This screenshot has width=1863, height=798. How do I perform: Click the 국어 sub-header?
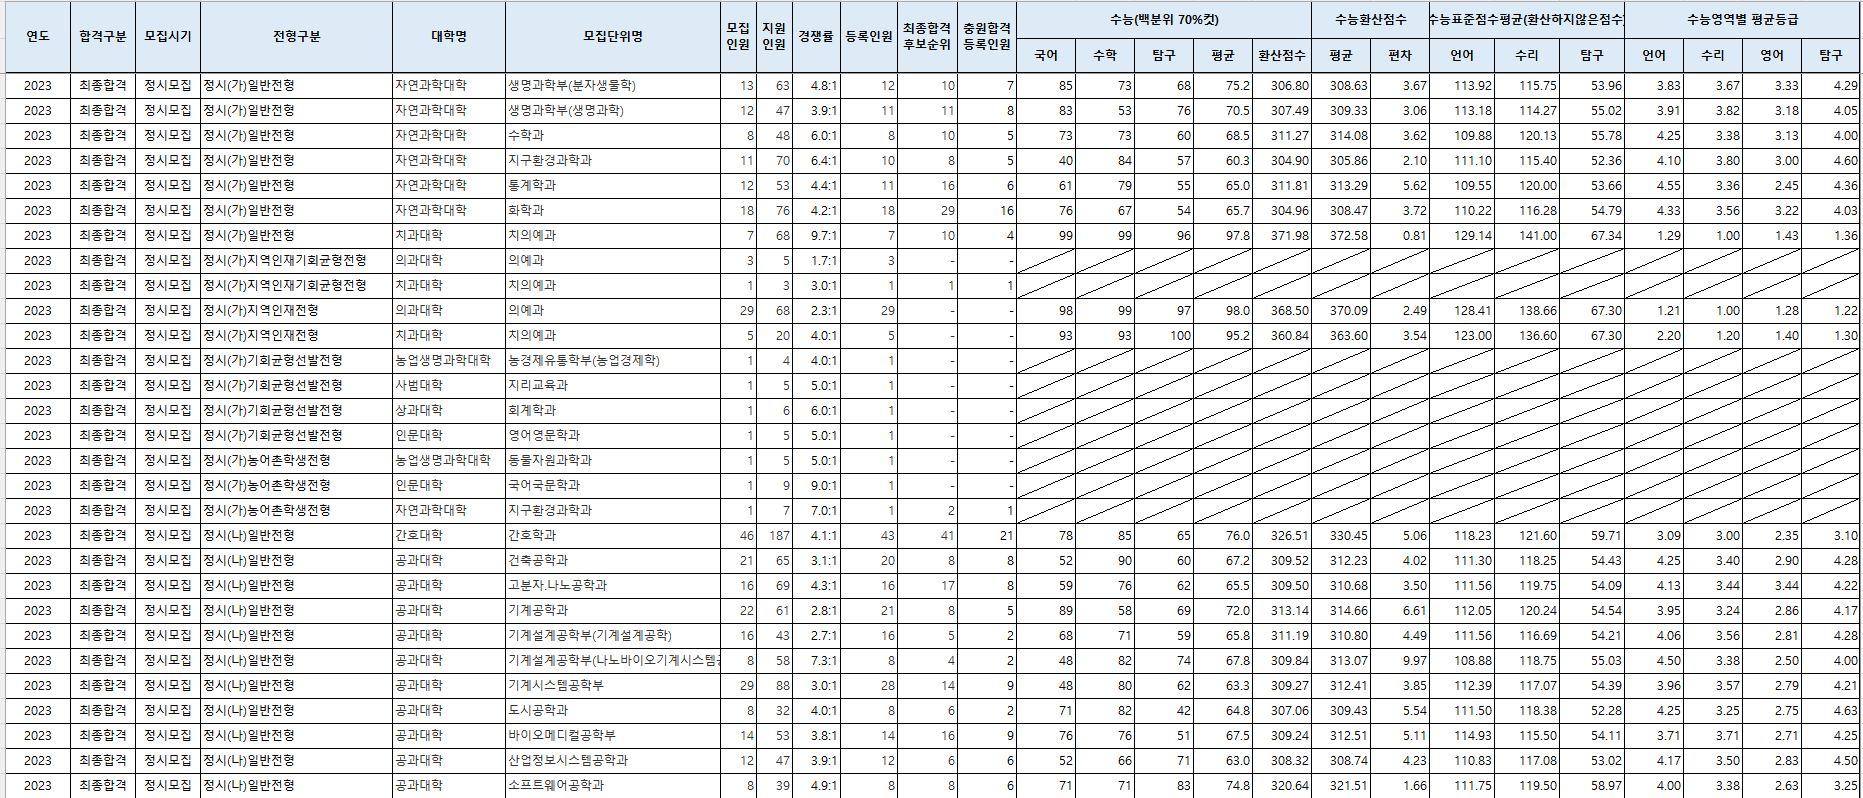click(1046, 56)
